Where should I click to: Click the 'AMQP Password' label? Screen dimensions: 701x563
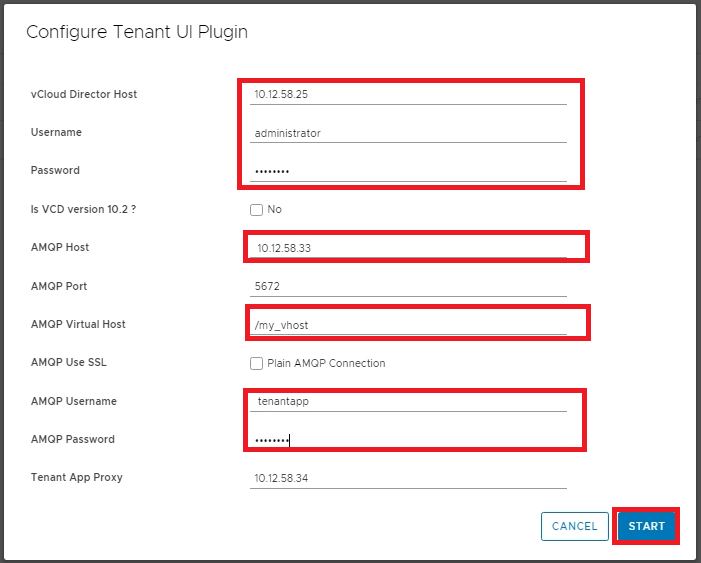pyautogui.click(x=72, y=439)
